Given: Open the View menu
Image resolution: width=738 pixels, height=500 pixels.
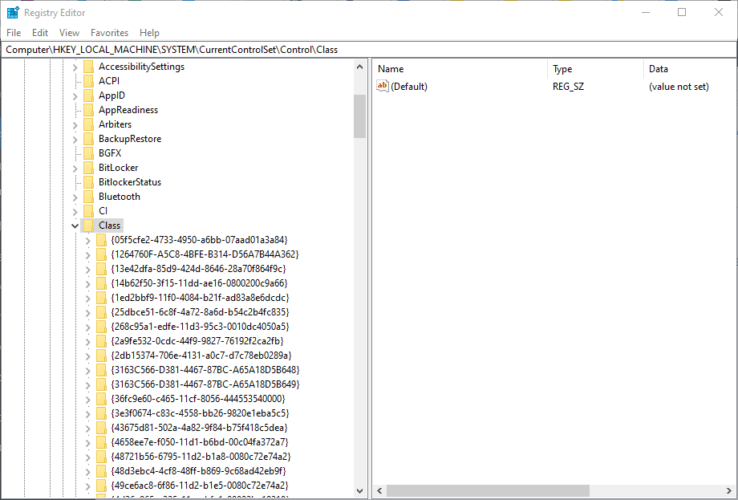Looking at the screenshot, I should (x=69, y=32).
